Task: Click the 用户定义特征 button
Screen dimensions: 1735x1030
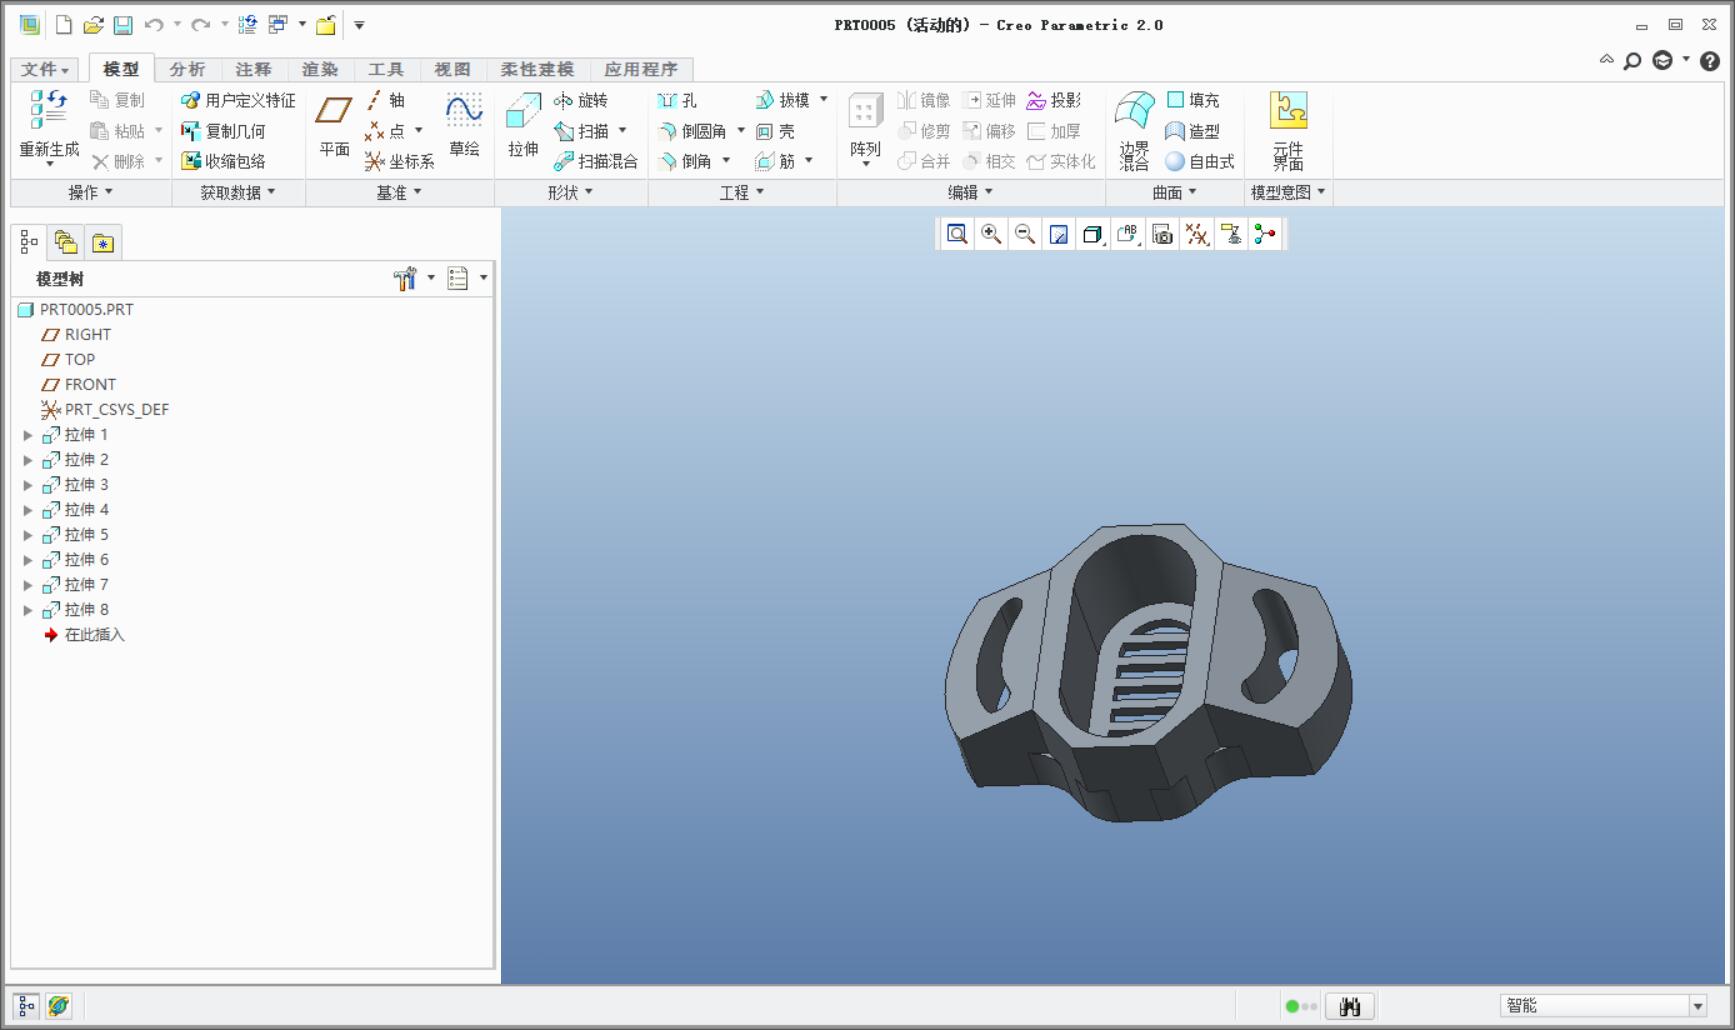Action: (238, 100)
